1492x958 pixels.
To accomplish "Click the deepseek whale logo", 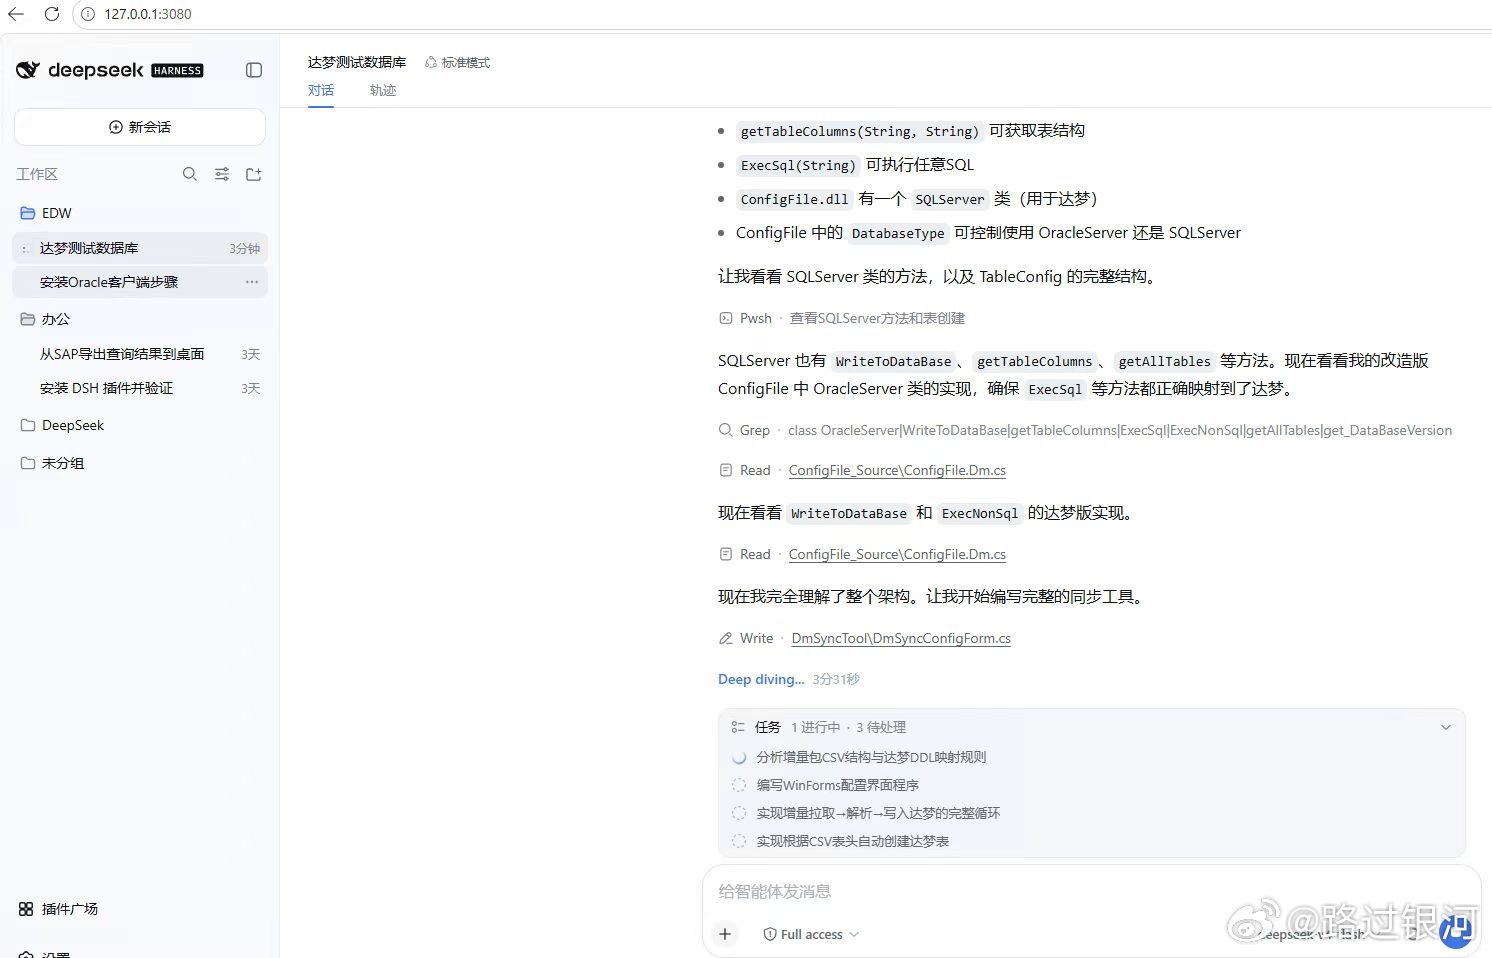I will click(x=28, y=70).
